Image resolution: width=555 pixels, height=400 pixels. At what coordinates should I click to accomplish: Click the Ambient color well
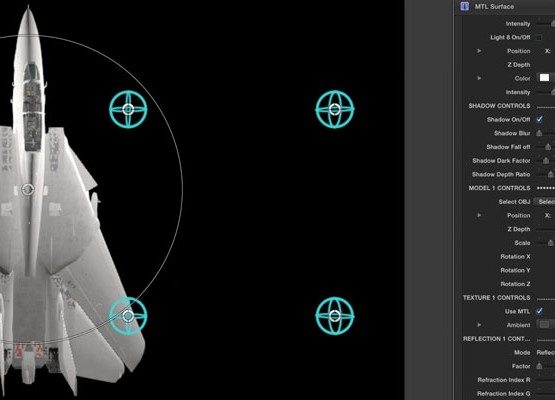click(544, 325)
